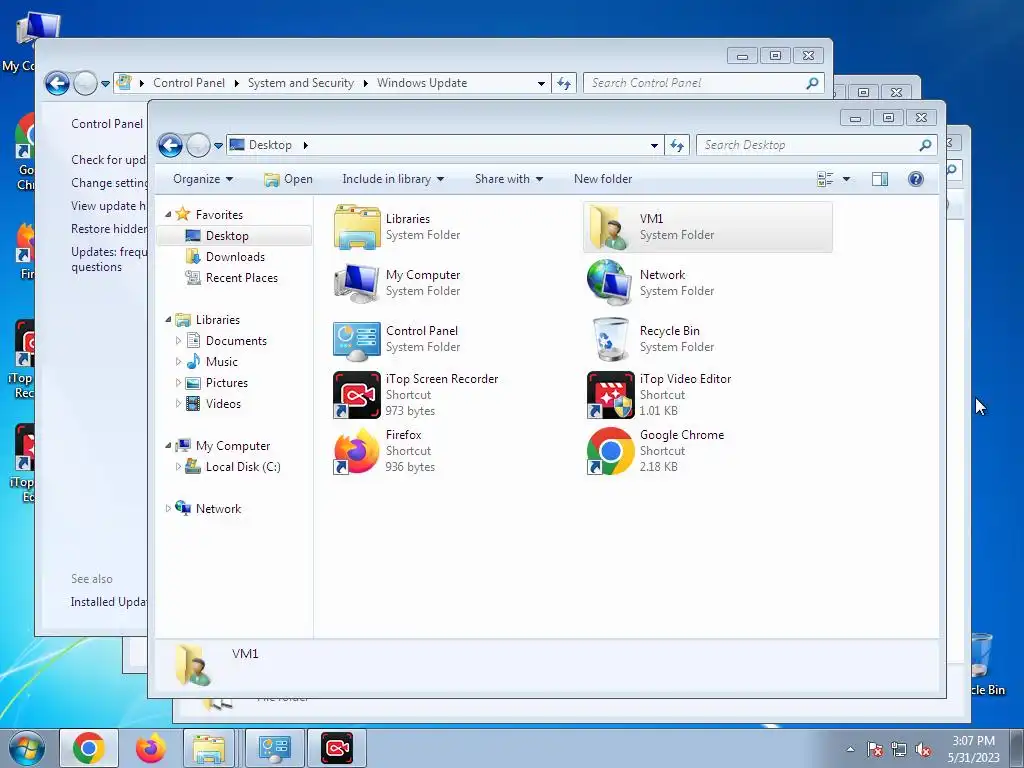Click Windows Update breadcrumb
The image size is (1024, 768).
[422, 83]
